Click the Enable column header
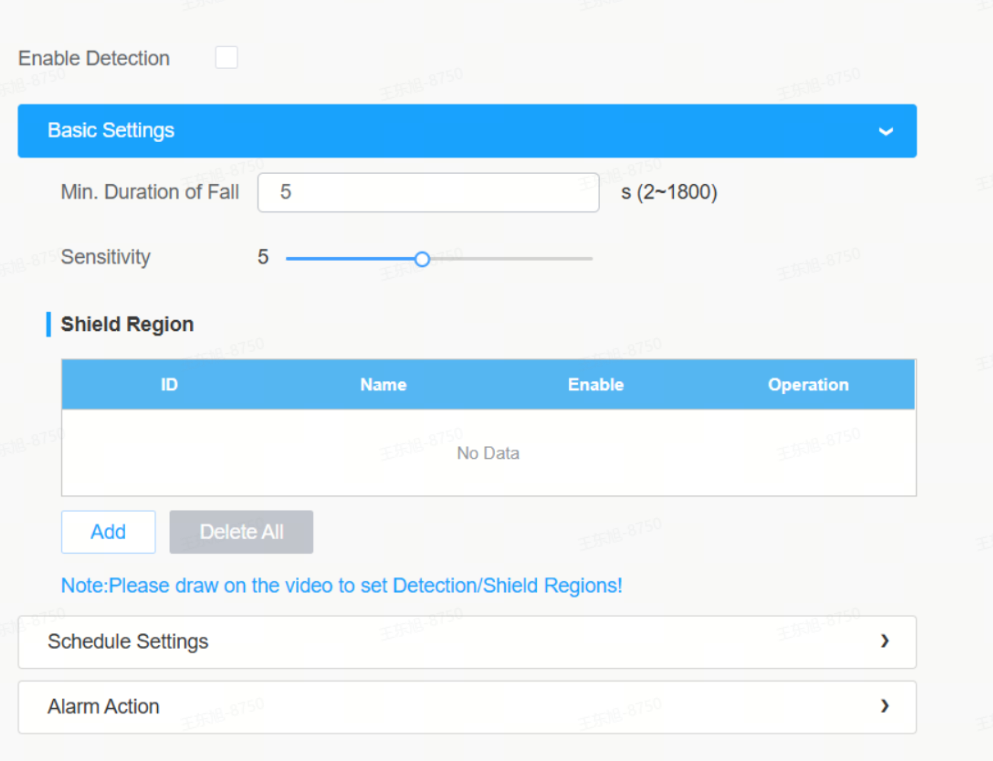 [596, 385]
